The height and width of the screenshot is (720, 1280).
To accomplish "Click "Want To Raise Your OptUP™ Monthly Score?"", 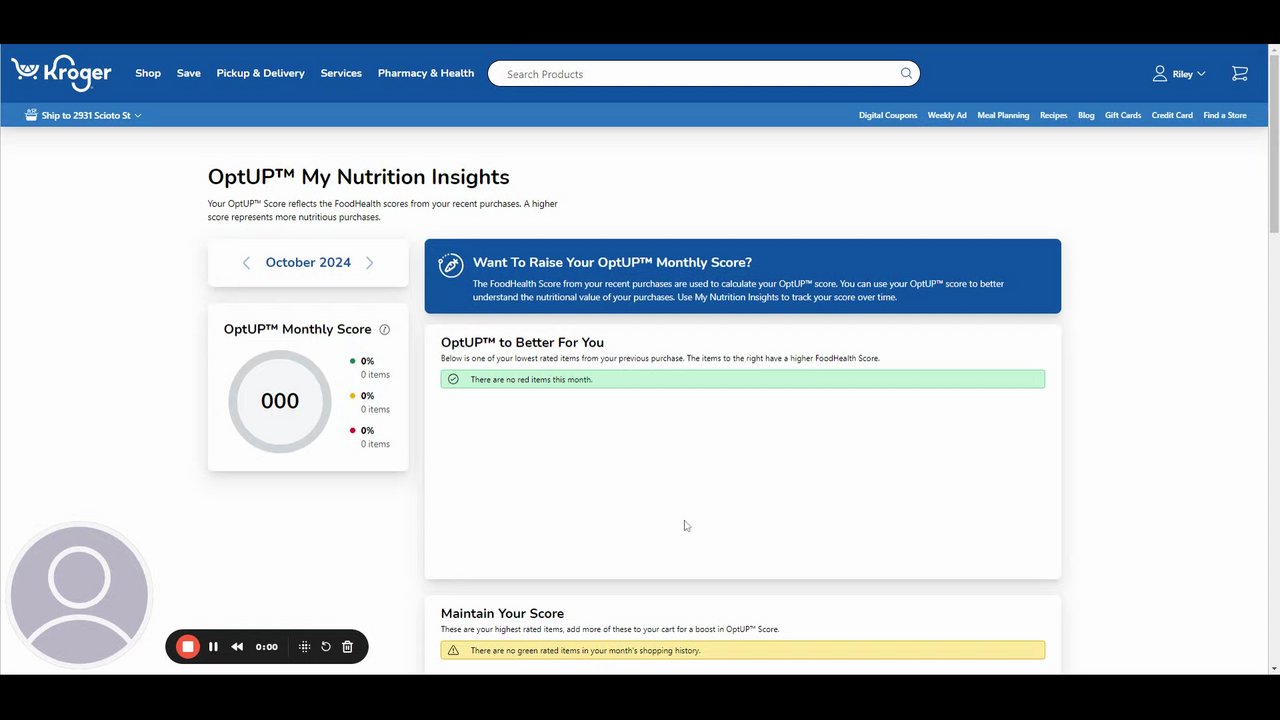I will pyautogui.click(x=612, y=262).
